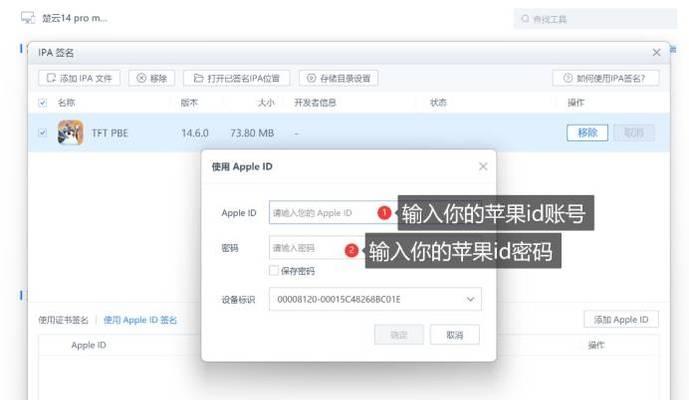Close the IPA 签名 window
This screenshot has height=400, width=689.
pos(656,53)
